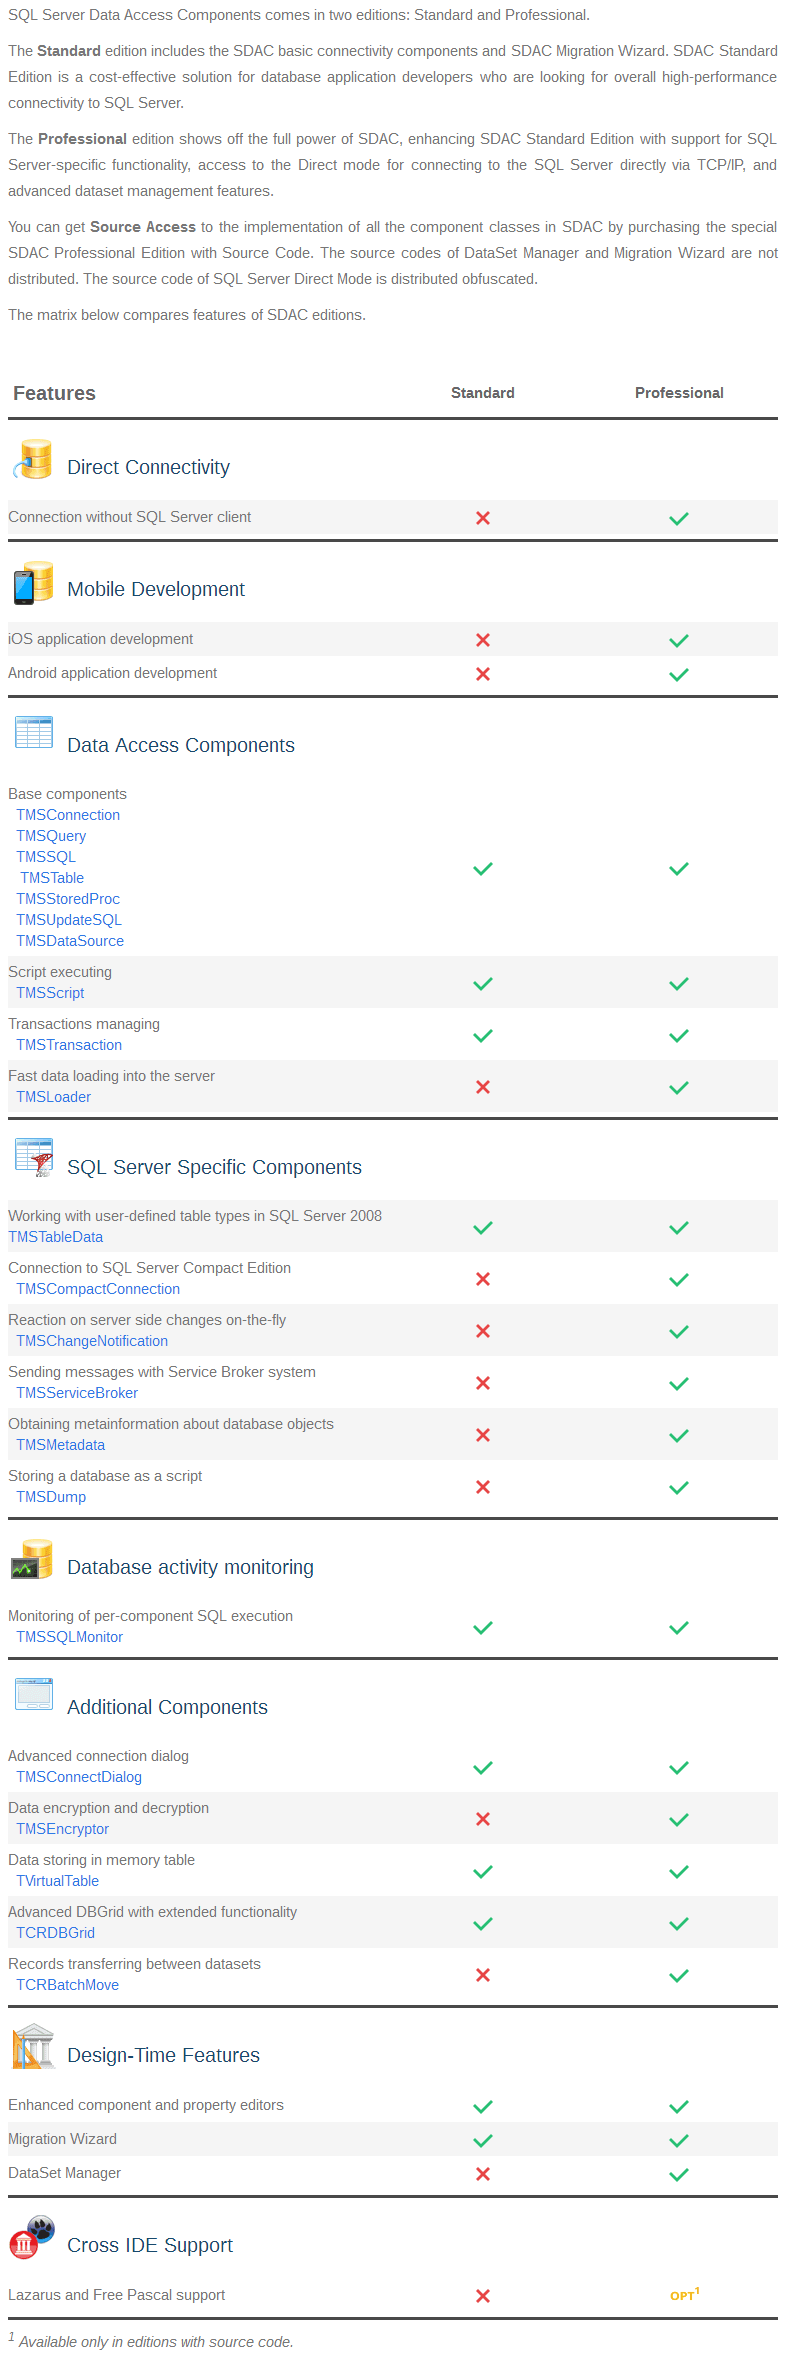The height and width of the screenshot is (2354, 787).
Task: Open the TMSSQLMonitor link
Action: coord(69,1637)
